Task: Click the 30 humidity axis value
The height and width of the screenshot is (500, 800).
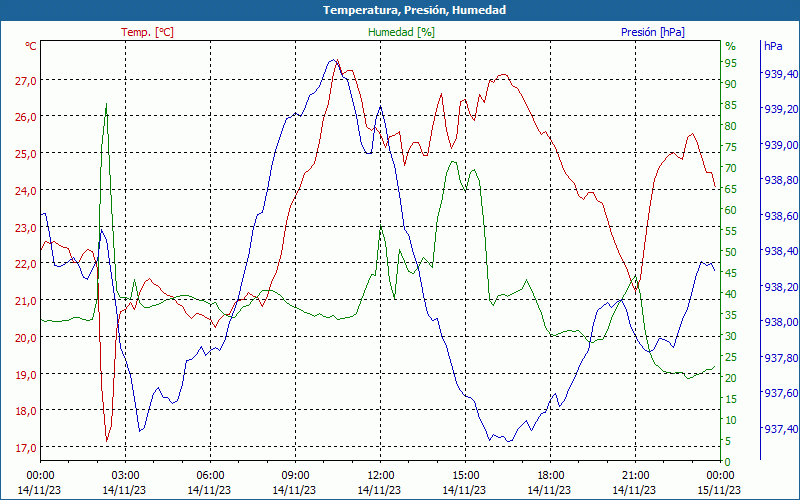Action: pyautogui.click(x=731, y=336)
